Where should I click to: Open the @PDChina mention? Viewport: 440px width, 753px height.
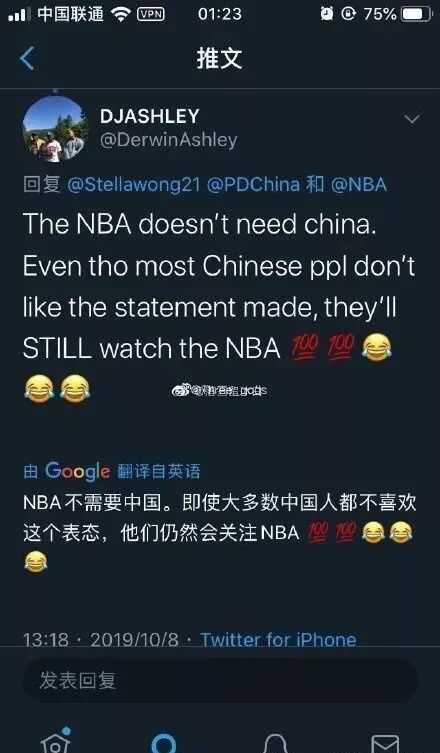[x=253, y=185]
